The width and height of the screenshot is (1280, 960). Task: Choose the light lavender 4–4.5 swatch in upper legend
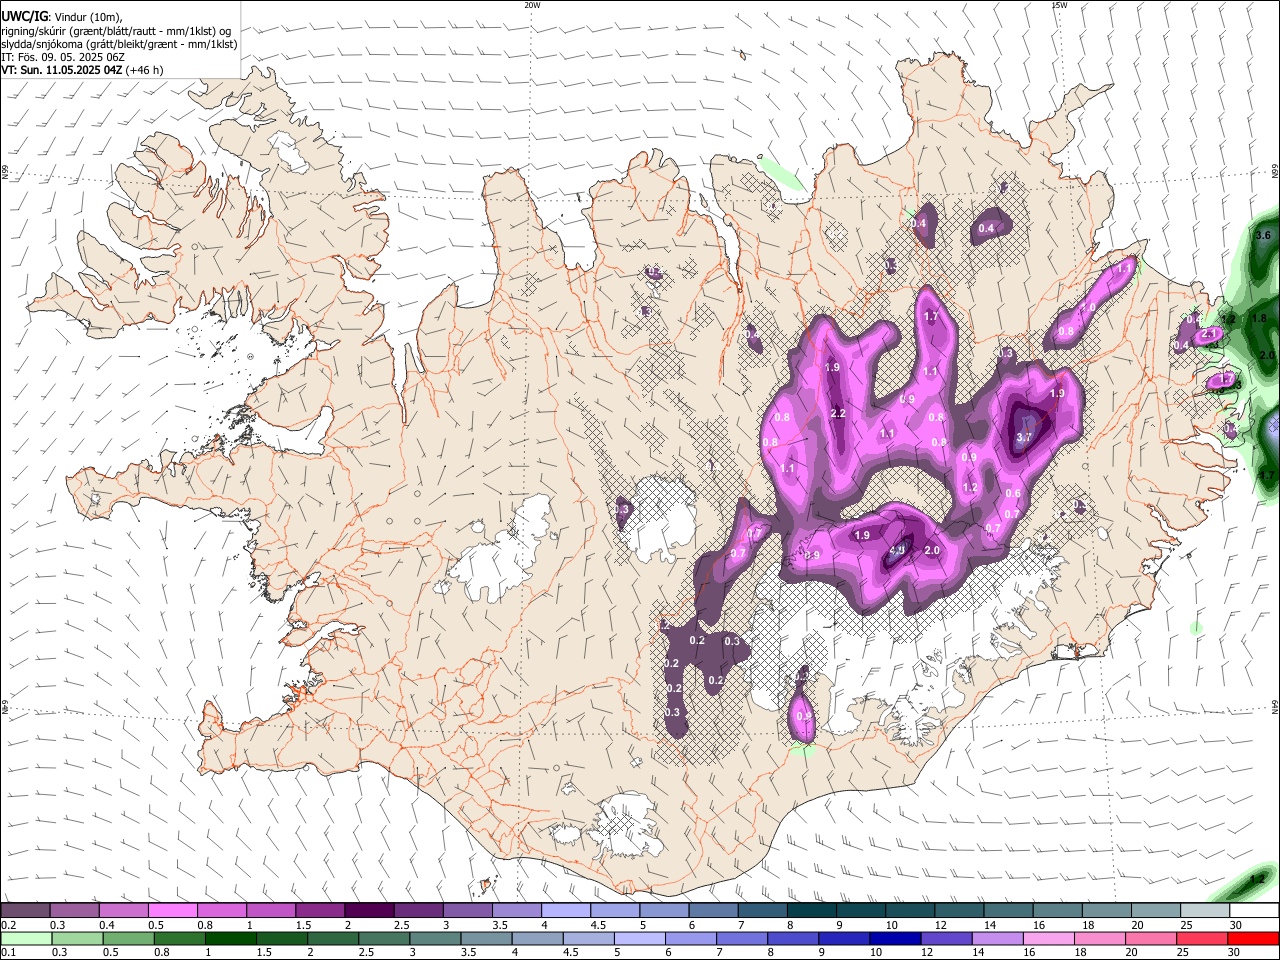566,911
